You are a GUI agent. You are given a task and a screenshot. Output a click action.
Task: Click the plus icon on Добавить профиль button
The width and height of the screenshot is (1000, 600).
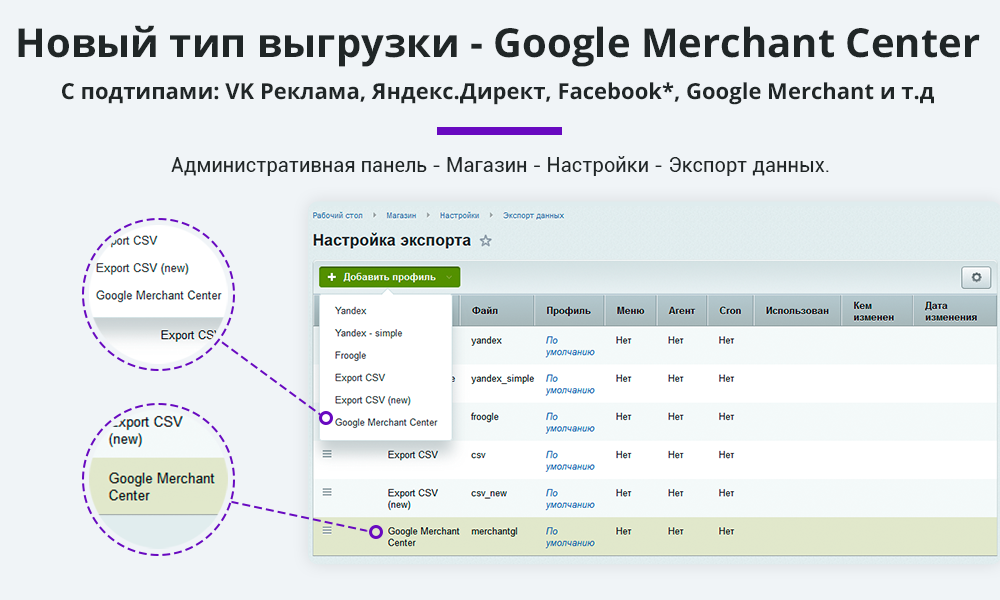331,277
